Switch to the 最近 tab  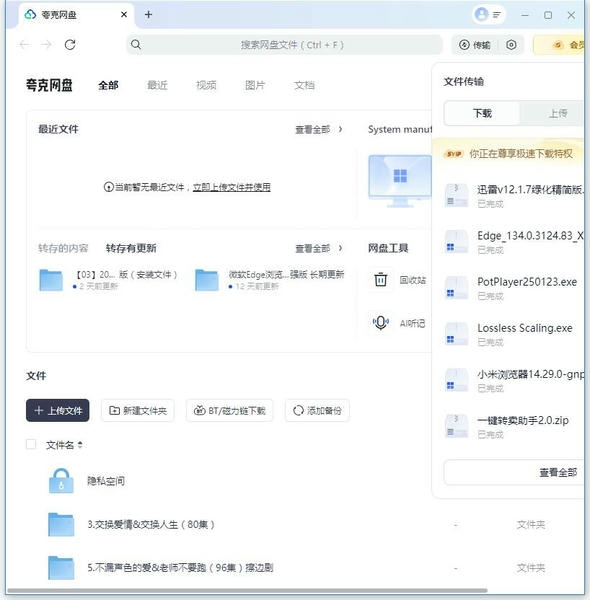click(x=157, y=85)
